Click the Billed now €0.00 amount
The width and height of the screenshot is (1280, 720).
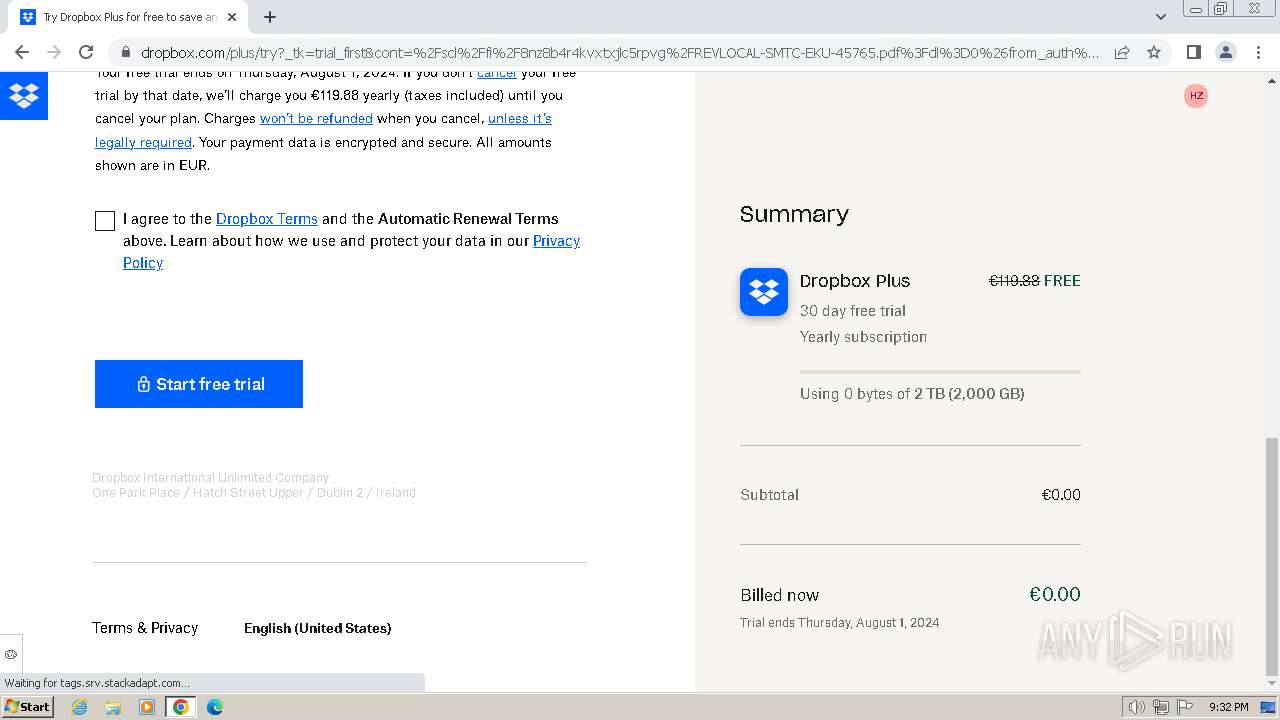[1055, 594]
